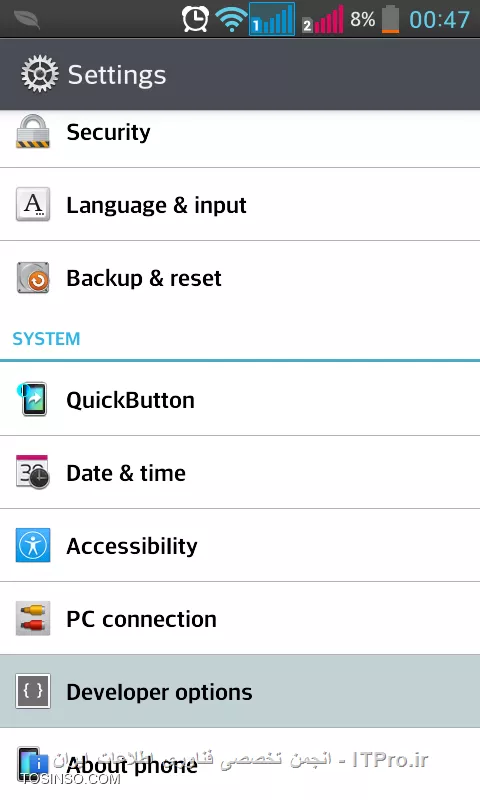Open Security settings
Viewport: 480px width, 800px height.
click(240, 132)
